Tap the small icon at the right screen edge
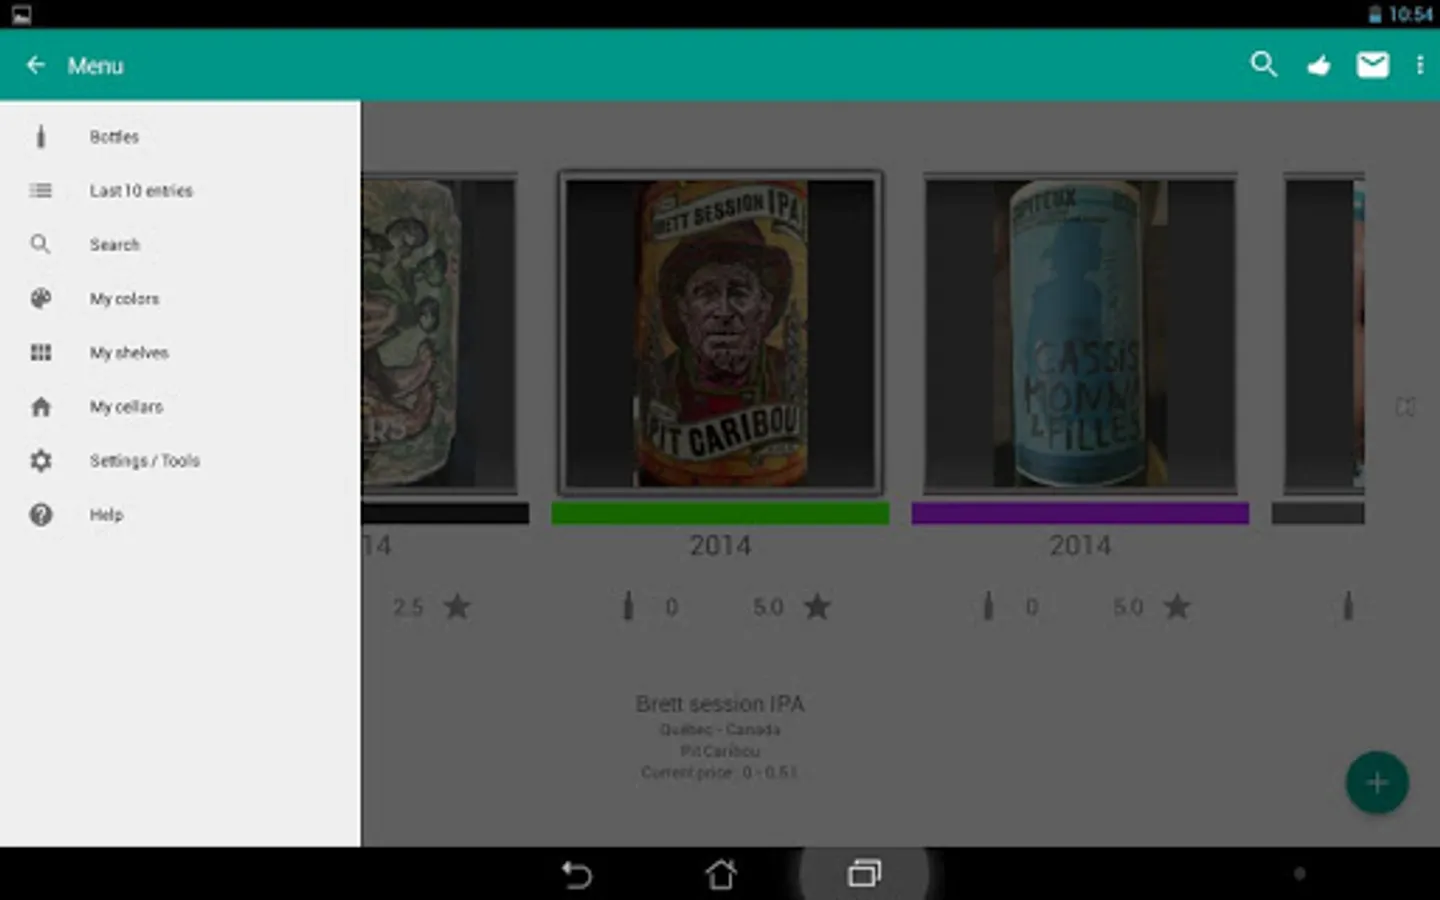Image resolution: width=1440 pixels, height=900 pixels. click(1405, 407)
